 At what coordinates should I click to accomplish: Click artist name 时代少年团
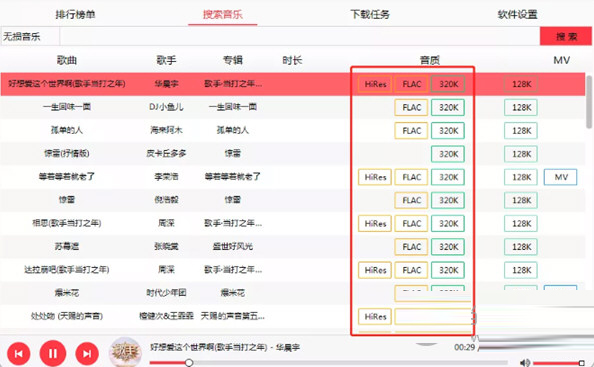(166, 293)
